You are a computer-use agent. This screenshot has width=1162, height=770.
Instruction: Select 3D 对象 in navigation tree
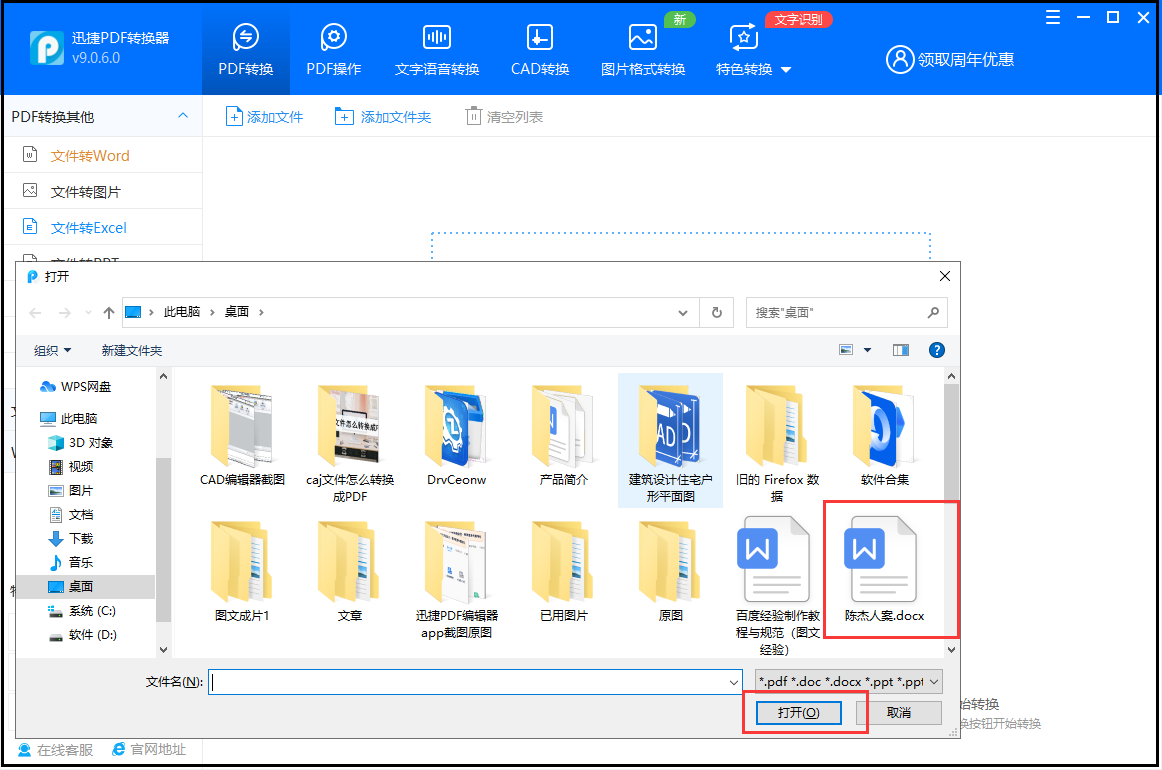(x=81, y=442)
